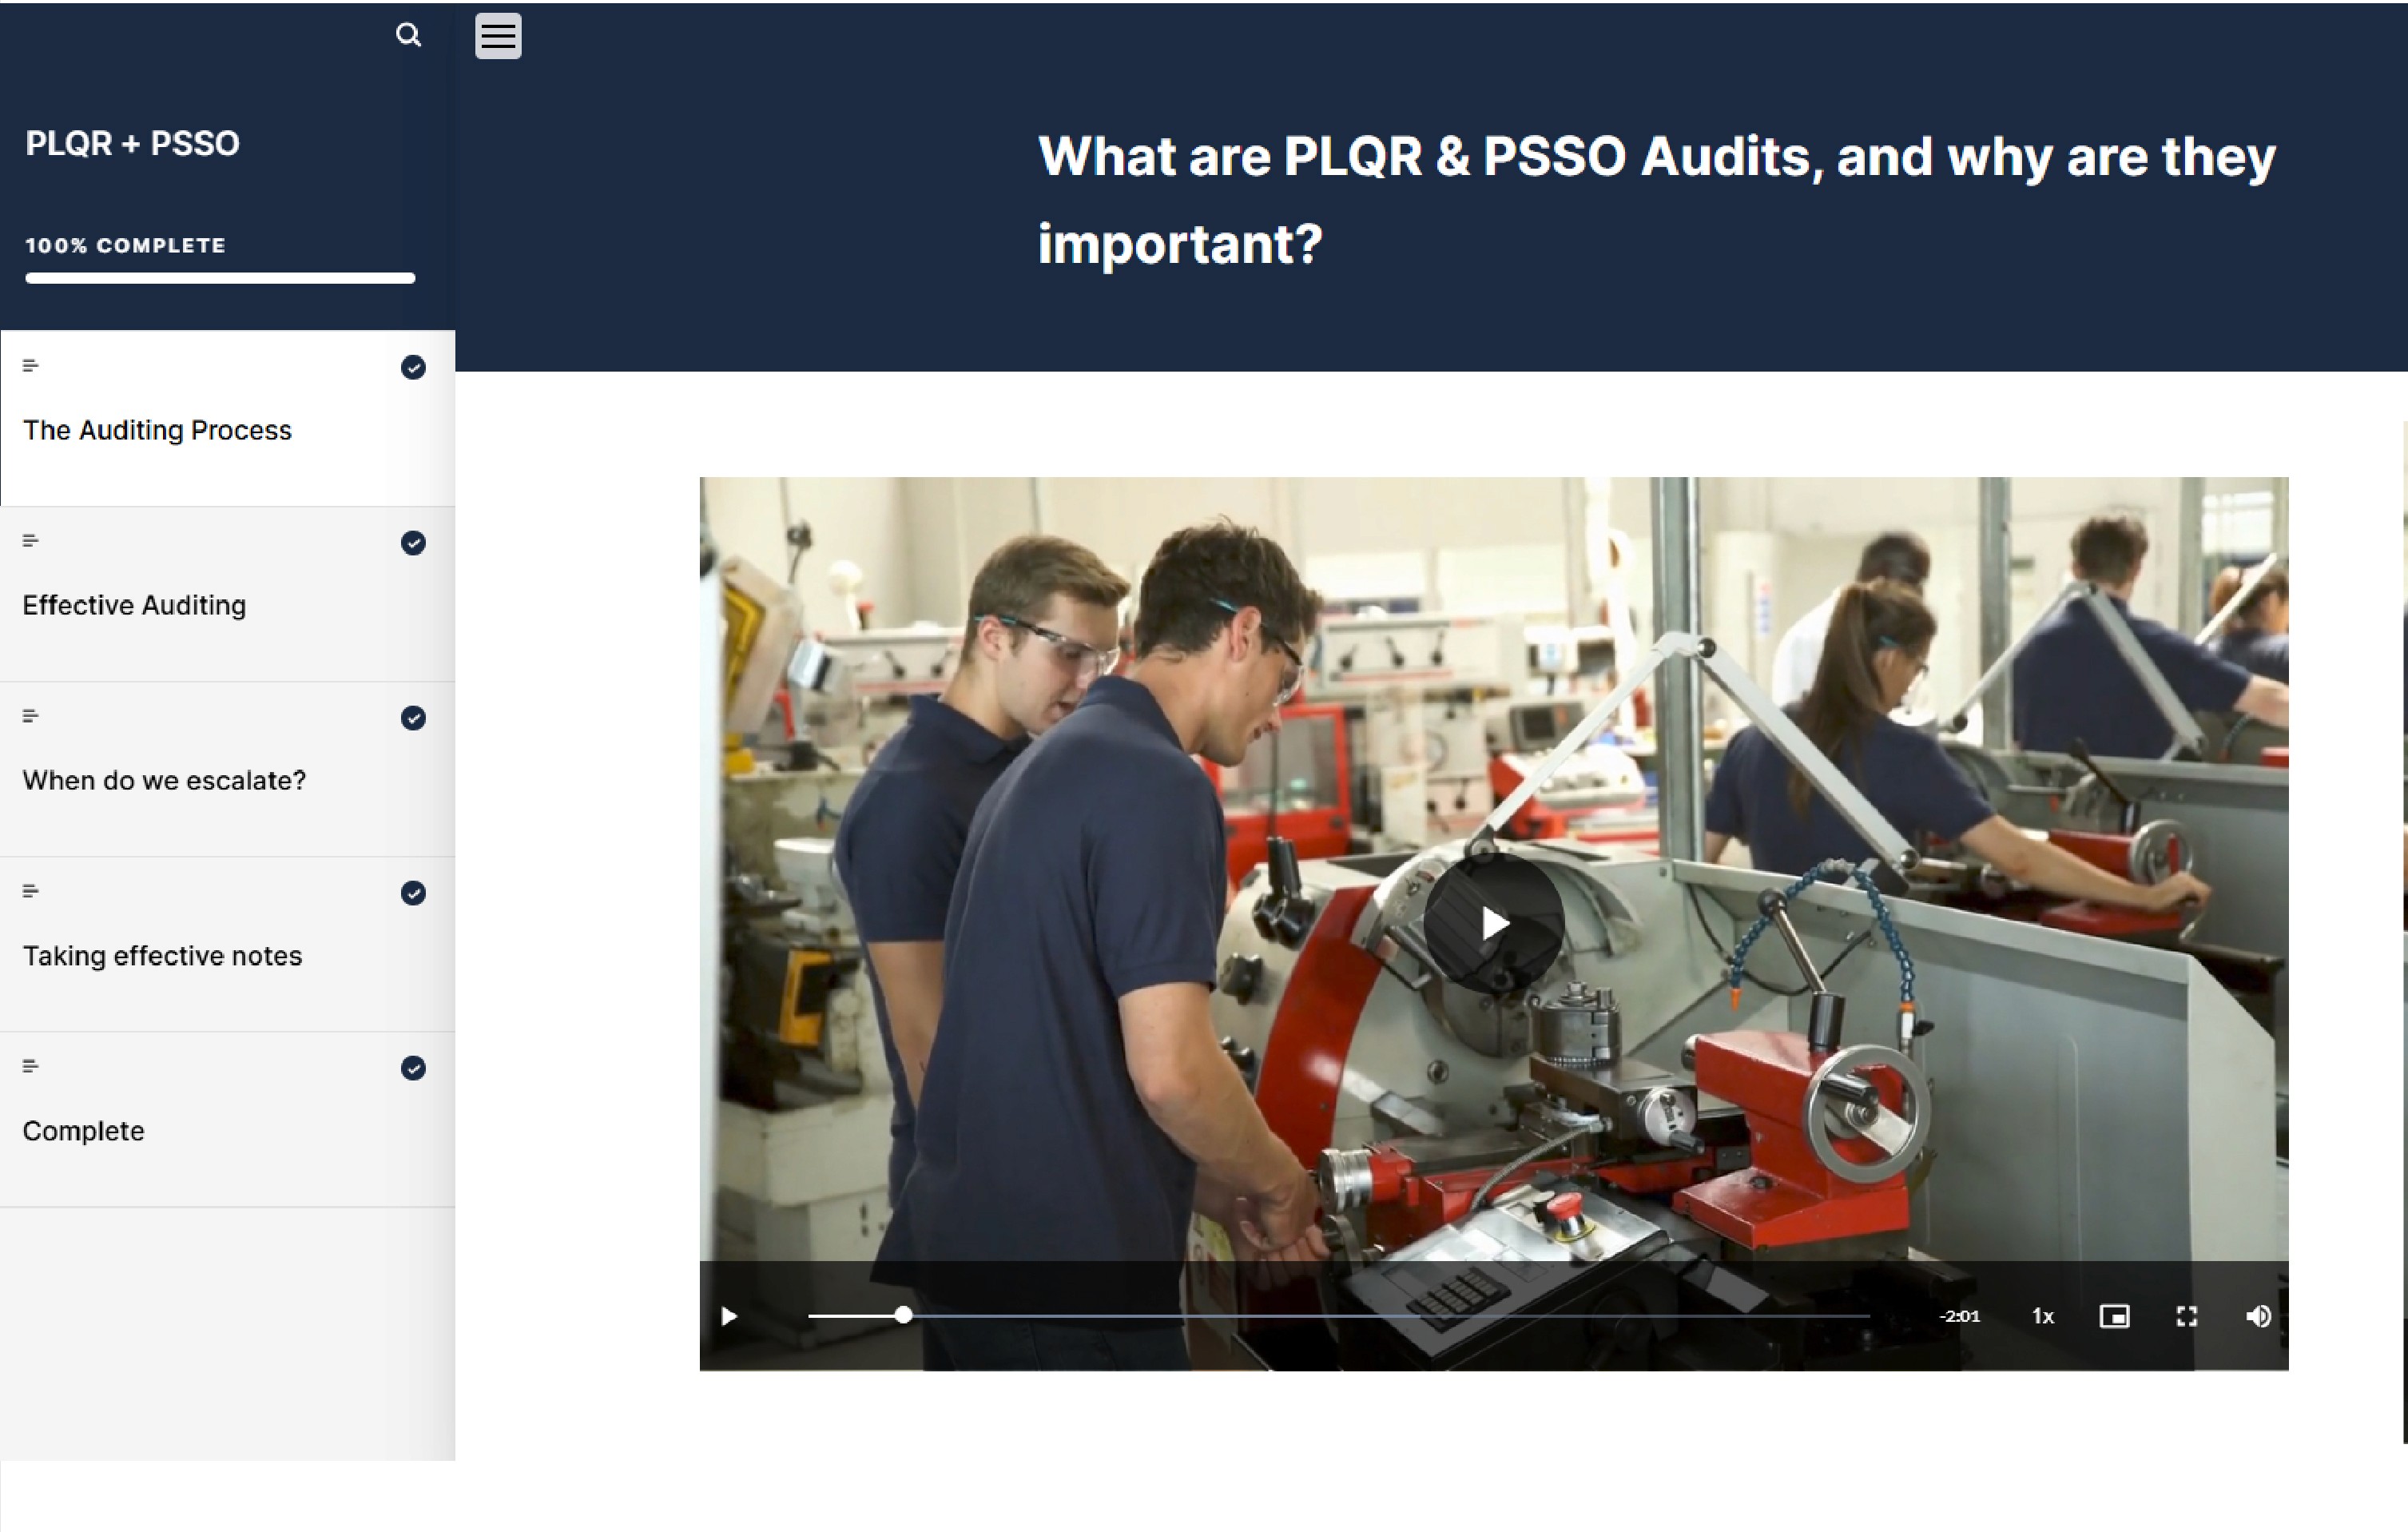
Task: Select The Auditing Process lesson
Action: [157, 430]
